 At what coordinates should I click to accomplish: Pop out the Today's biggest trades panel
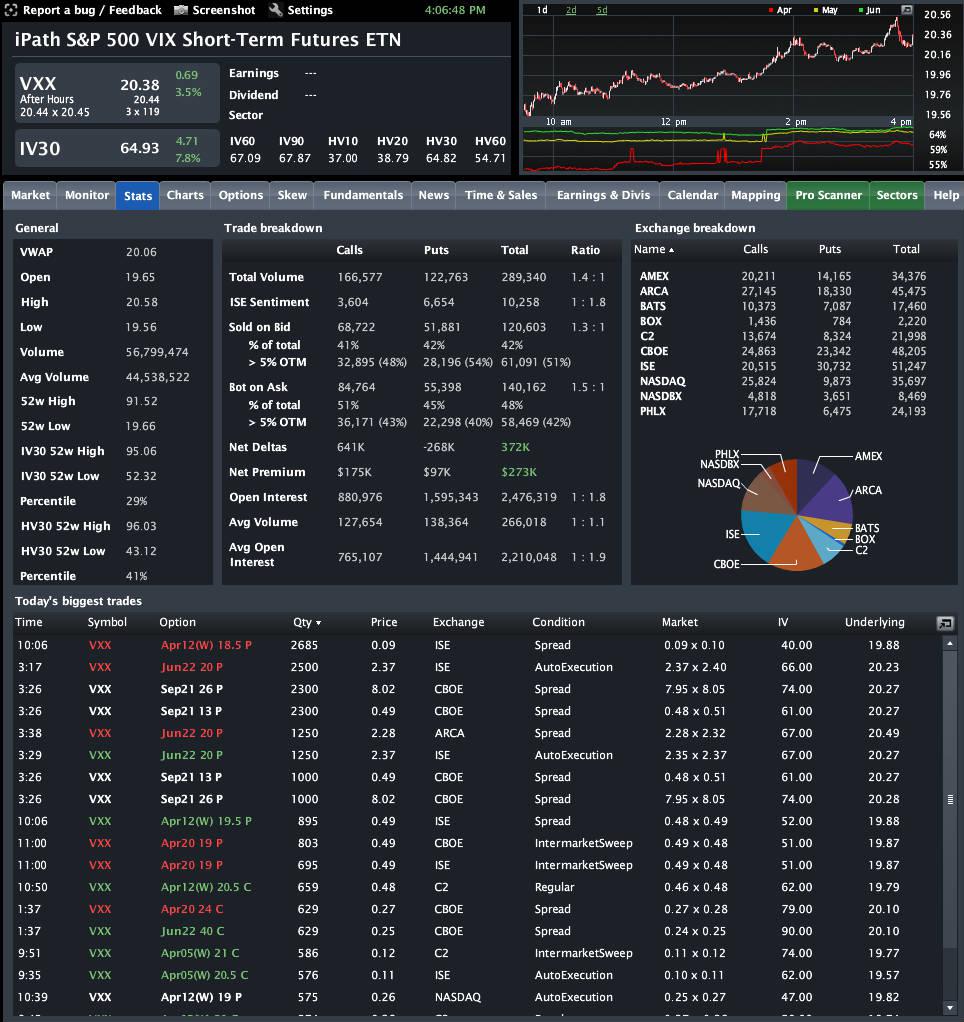point(944,622)
